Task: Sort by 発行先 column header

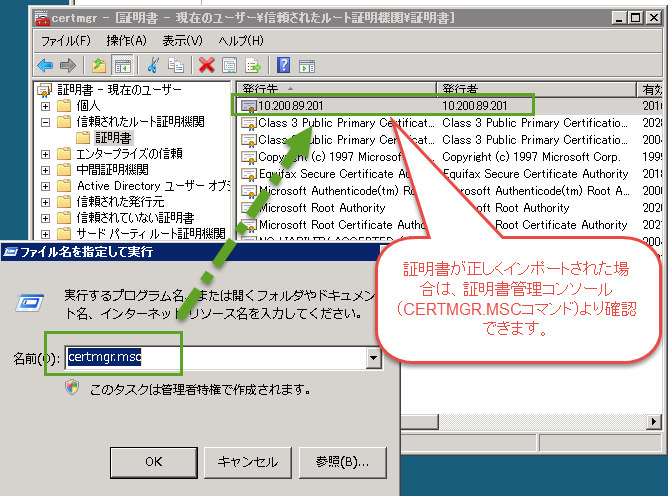Action: point(337,89)
